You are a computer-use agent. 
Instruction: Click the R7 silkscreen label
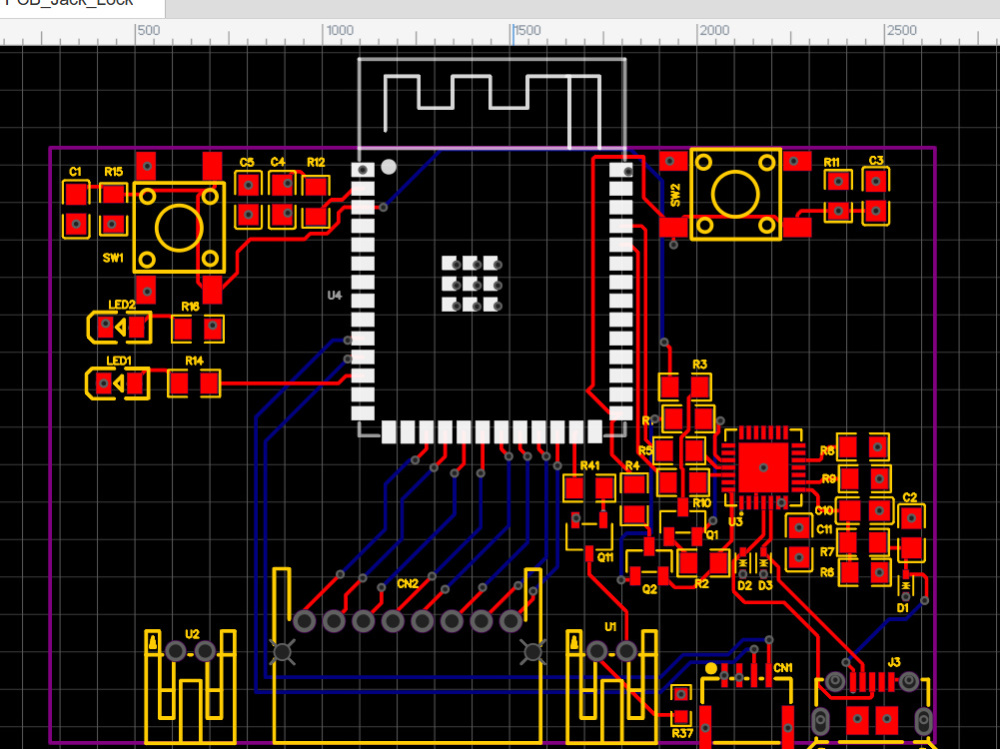click(x=827, y=552)
